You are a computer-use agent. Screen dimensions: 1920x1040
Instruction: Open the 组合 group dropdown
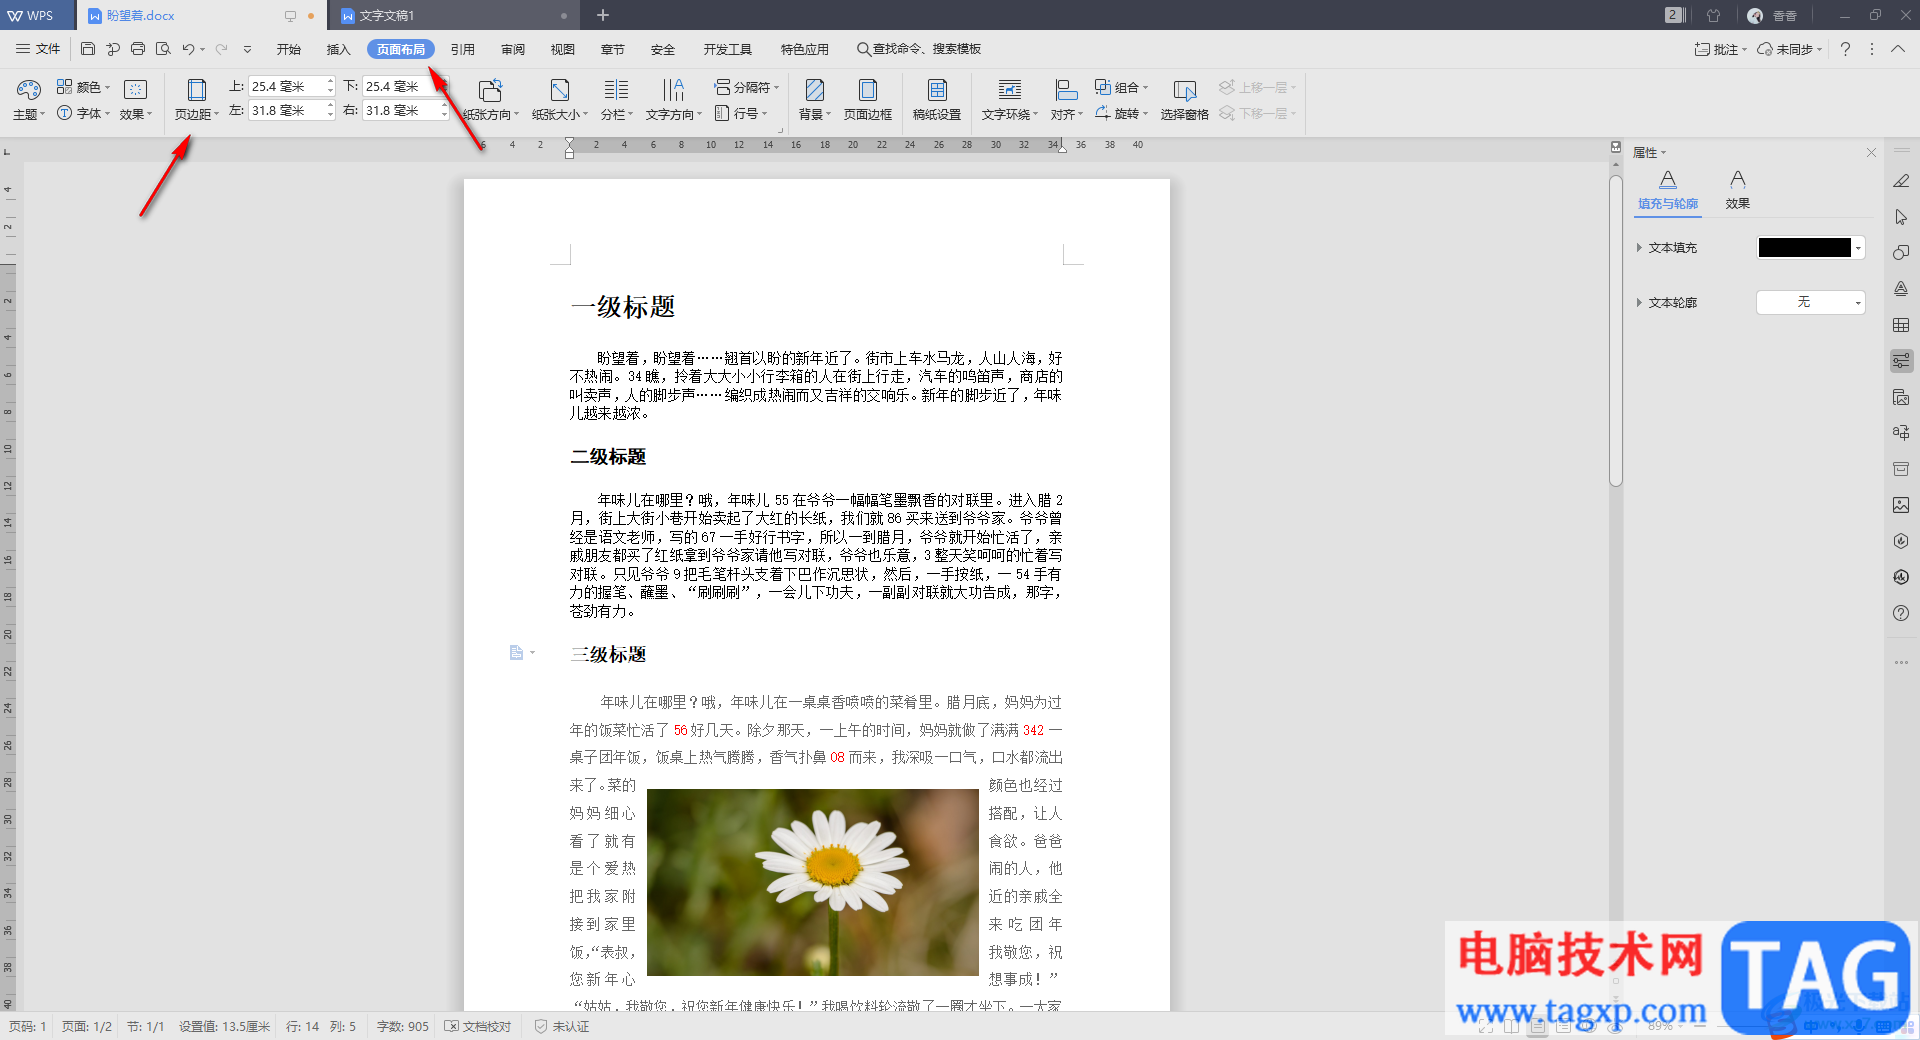(1121, 87)
